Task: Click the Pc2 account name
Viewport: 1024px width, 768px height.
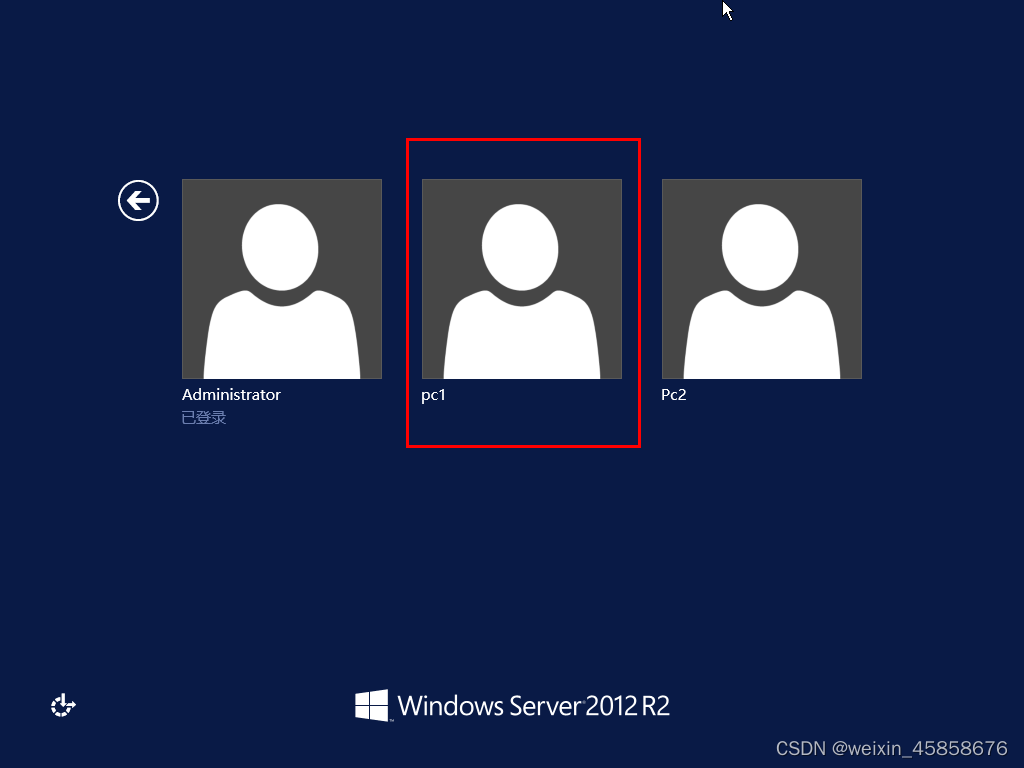Action: pyautogui.click(x=674, y=394)
